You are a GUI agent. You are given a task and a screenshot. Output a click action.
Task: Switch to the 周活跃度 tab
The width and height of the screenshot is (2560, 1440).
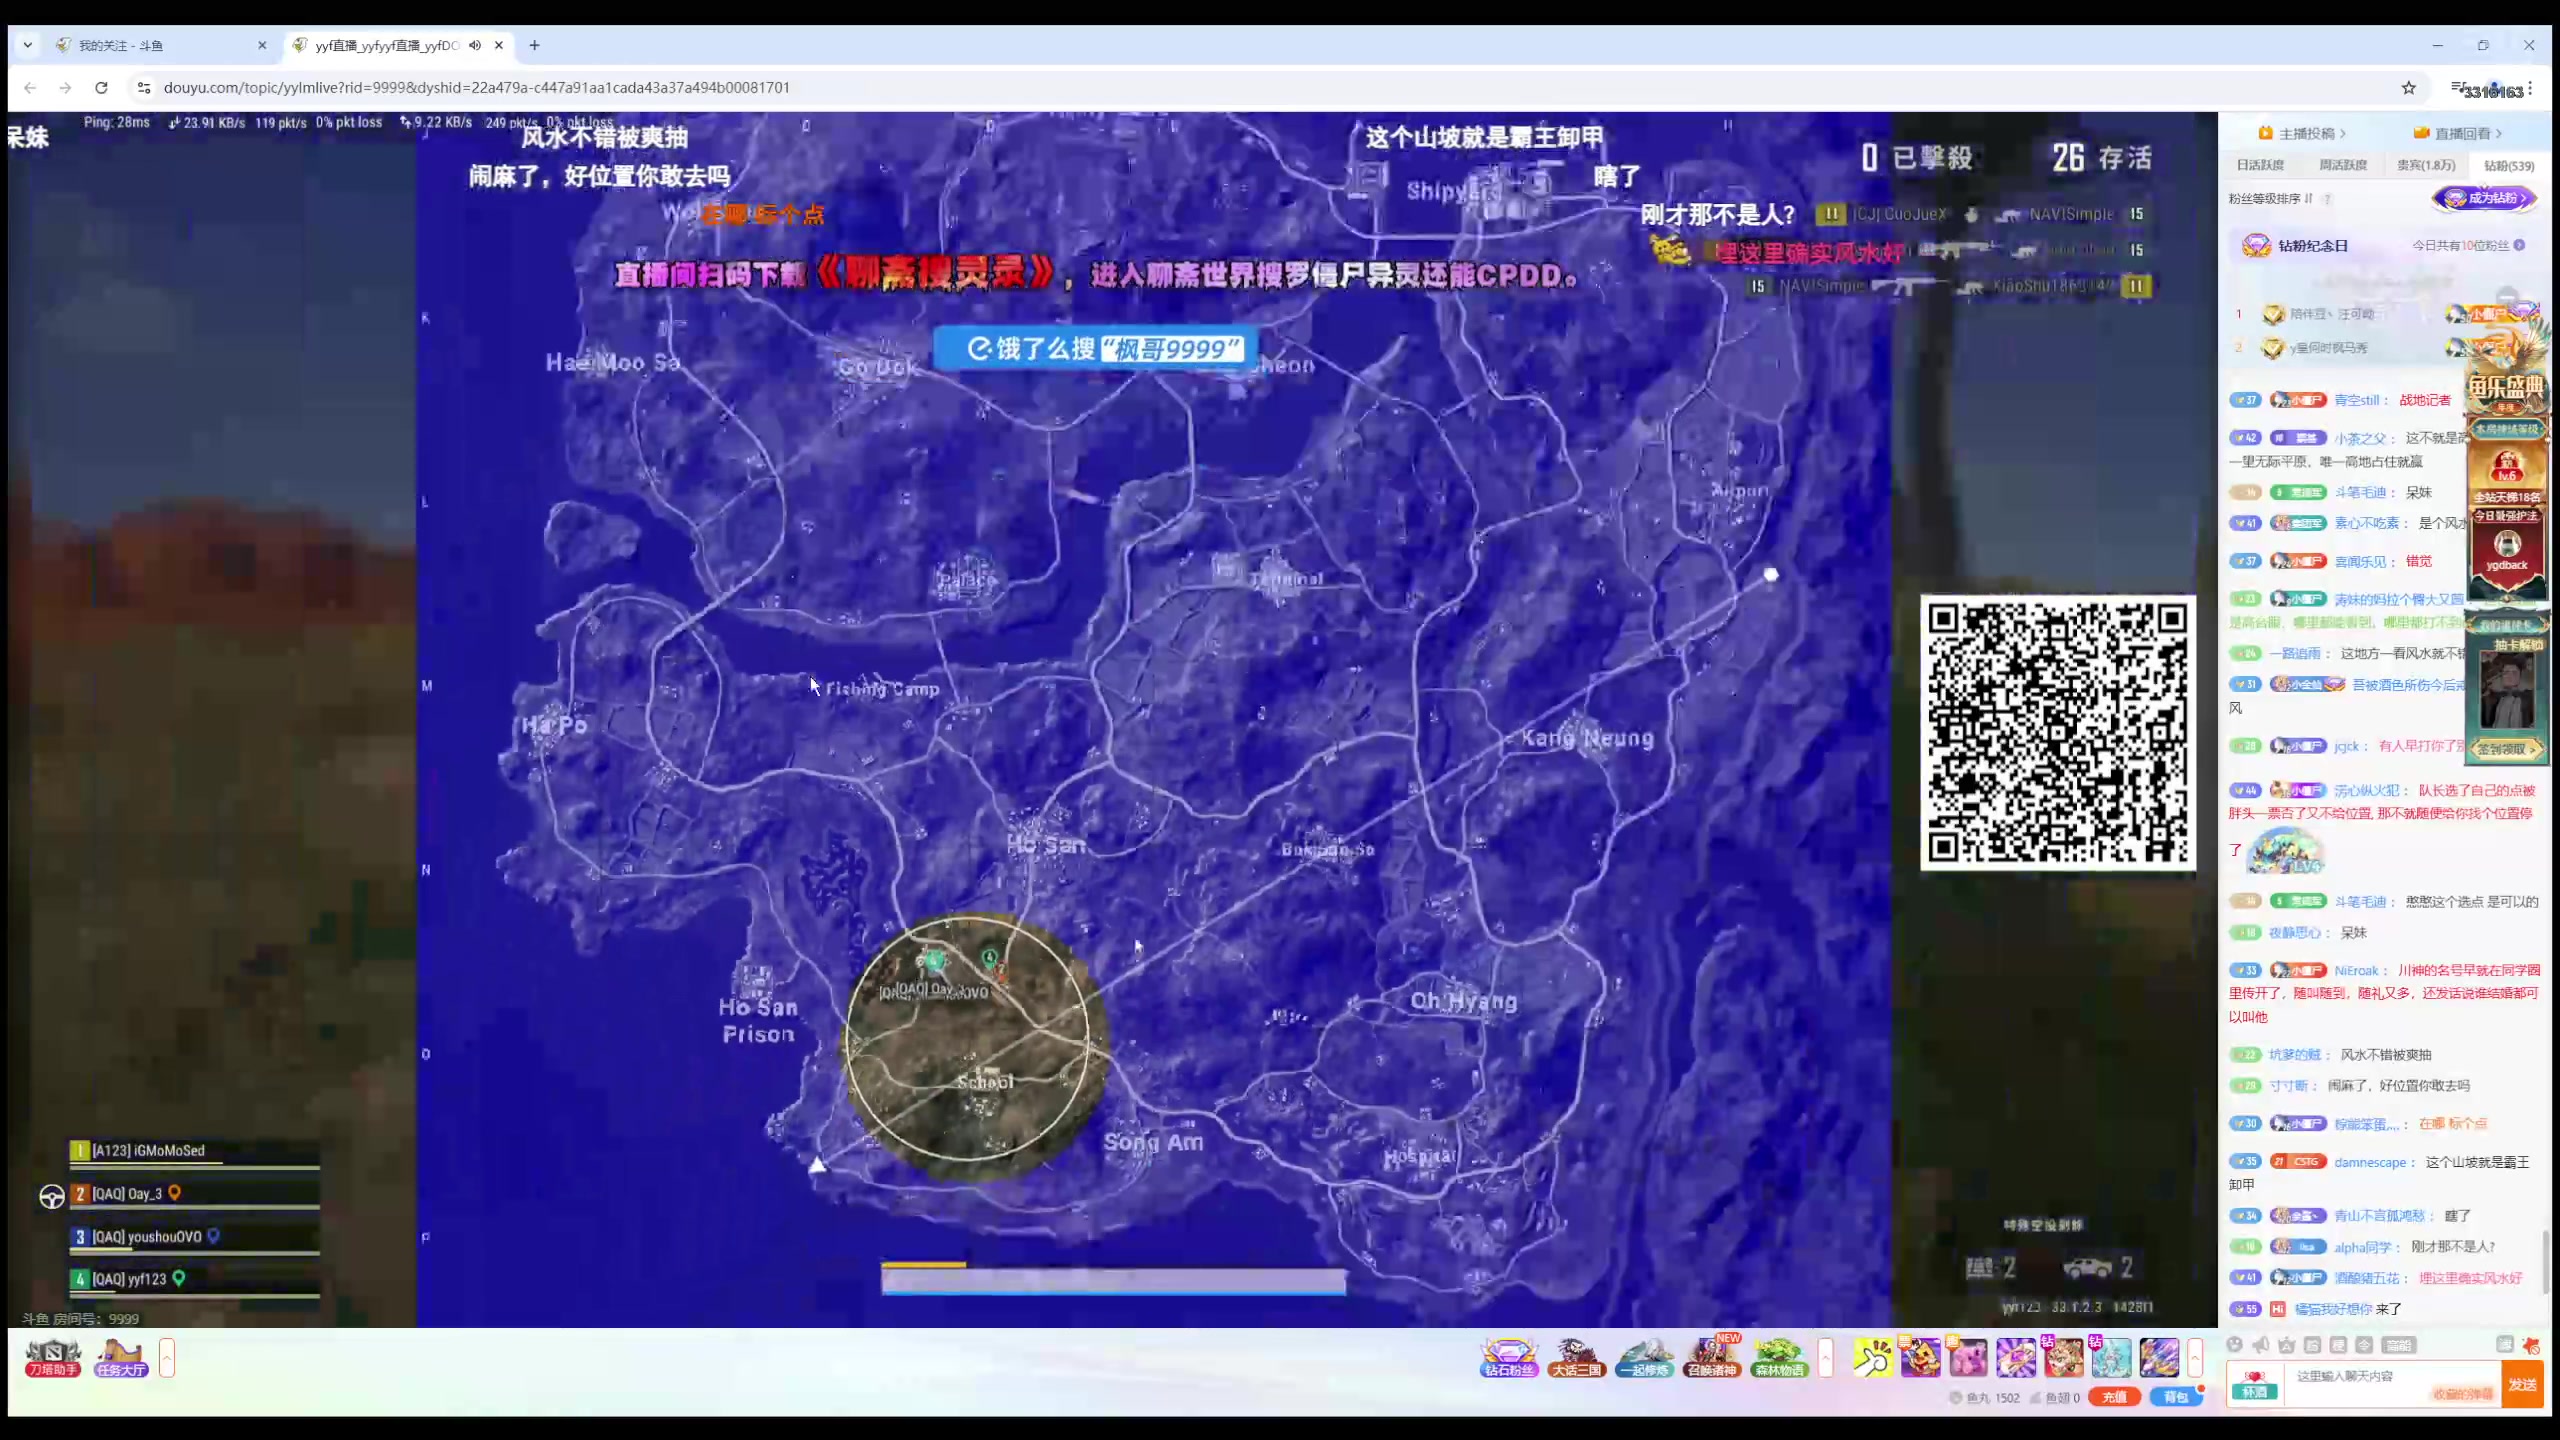tap(2343, 165)
